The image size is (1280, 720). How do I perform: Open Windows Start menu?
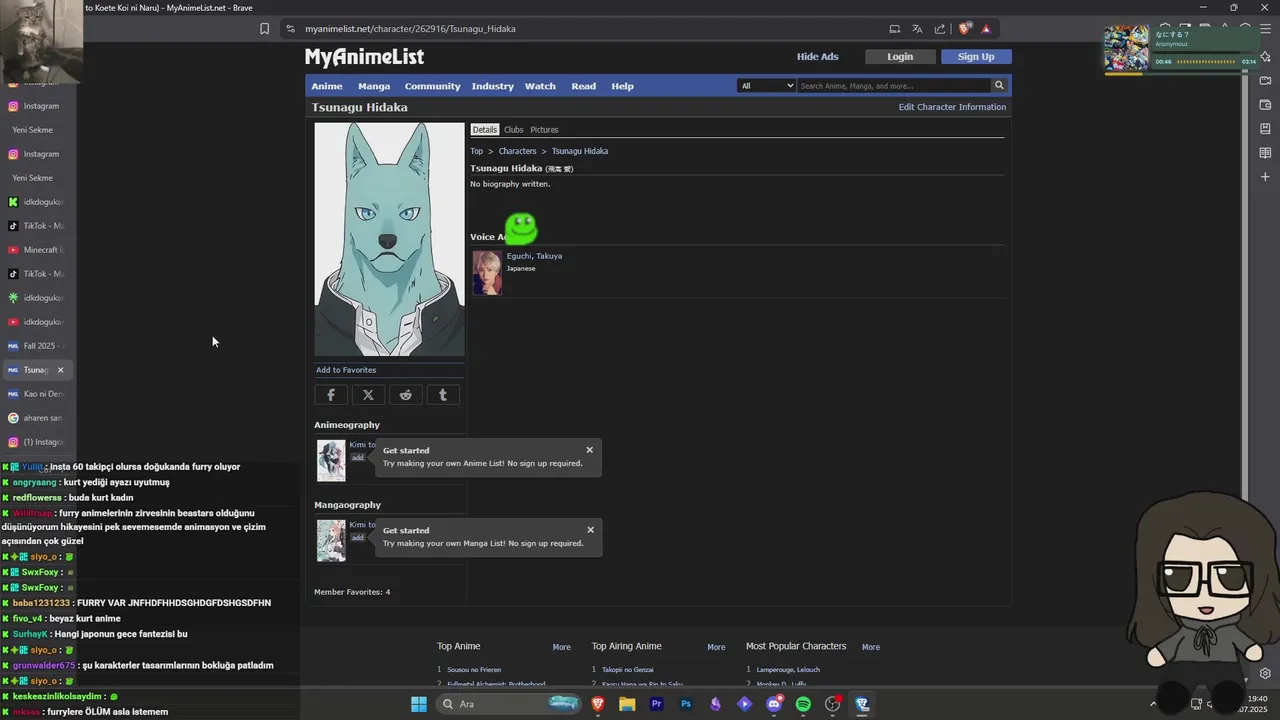coord(419,704)
